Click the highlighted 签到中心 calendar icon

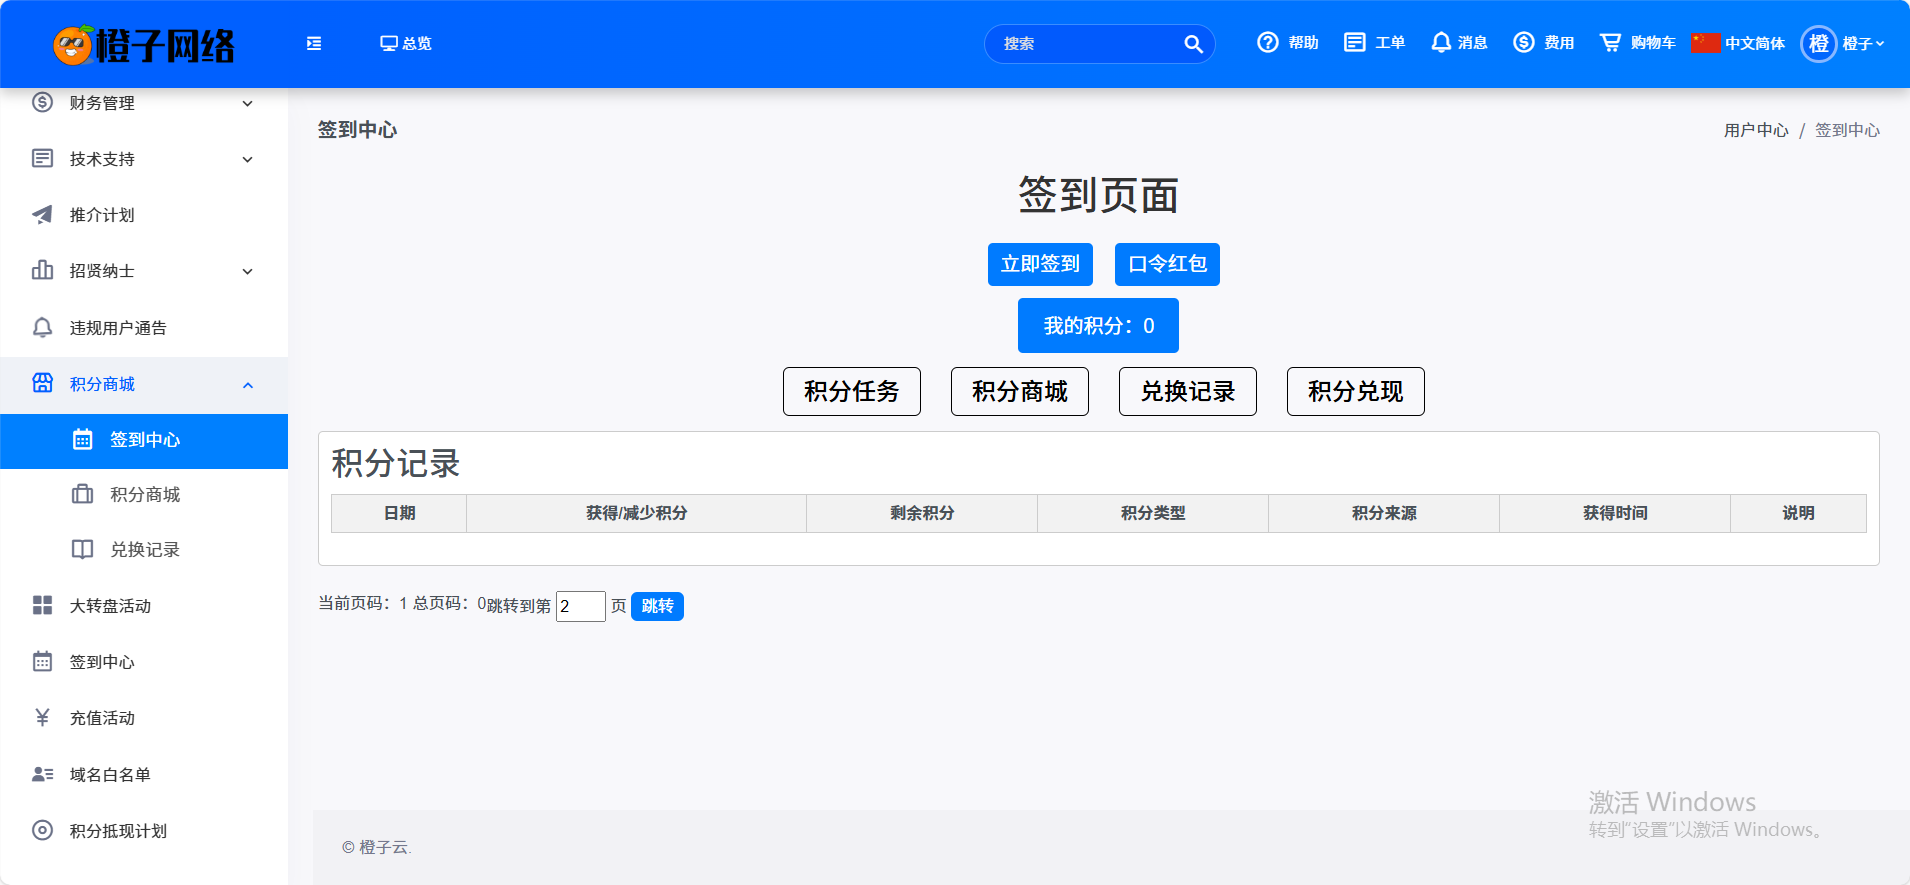[x=83, y=439]
